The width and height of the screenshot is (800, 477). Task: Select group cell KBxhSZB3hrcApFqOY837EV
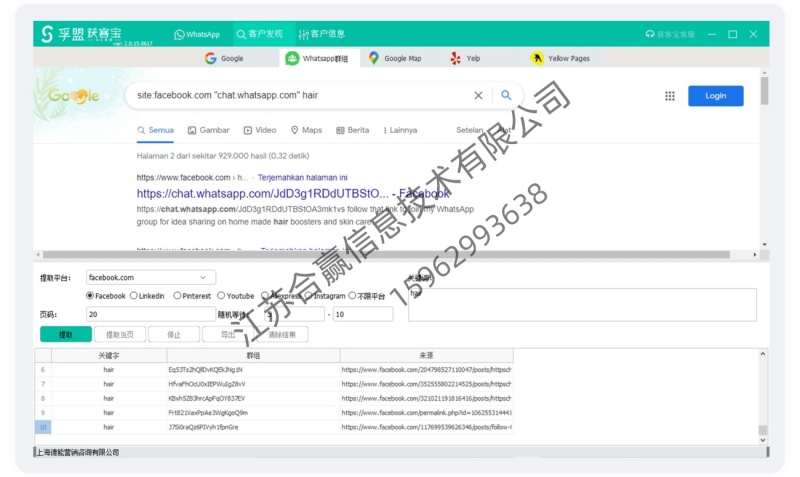pyautogui.click(x=253, y=398)
